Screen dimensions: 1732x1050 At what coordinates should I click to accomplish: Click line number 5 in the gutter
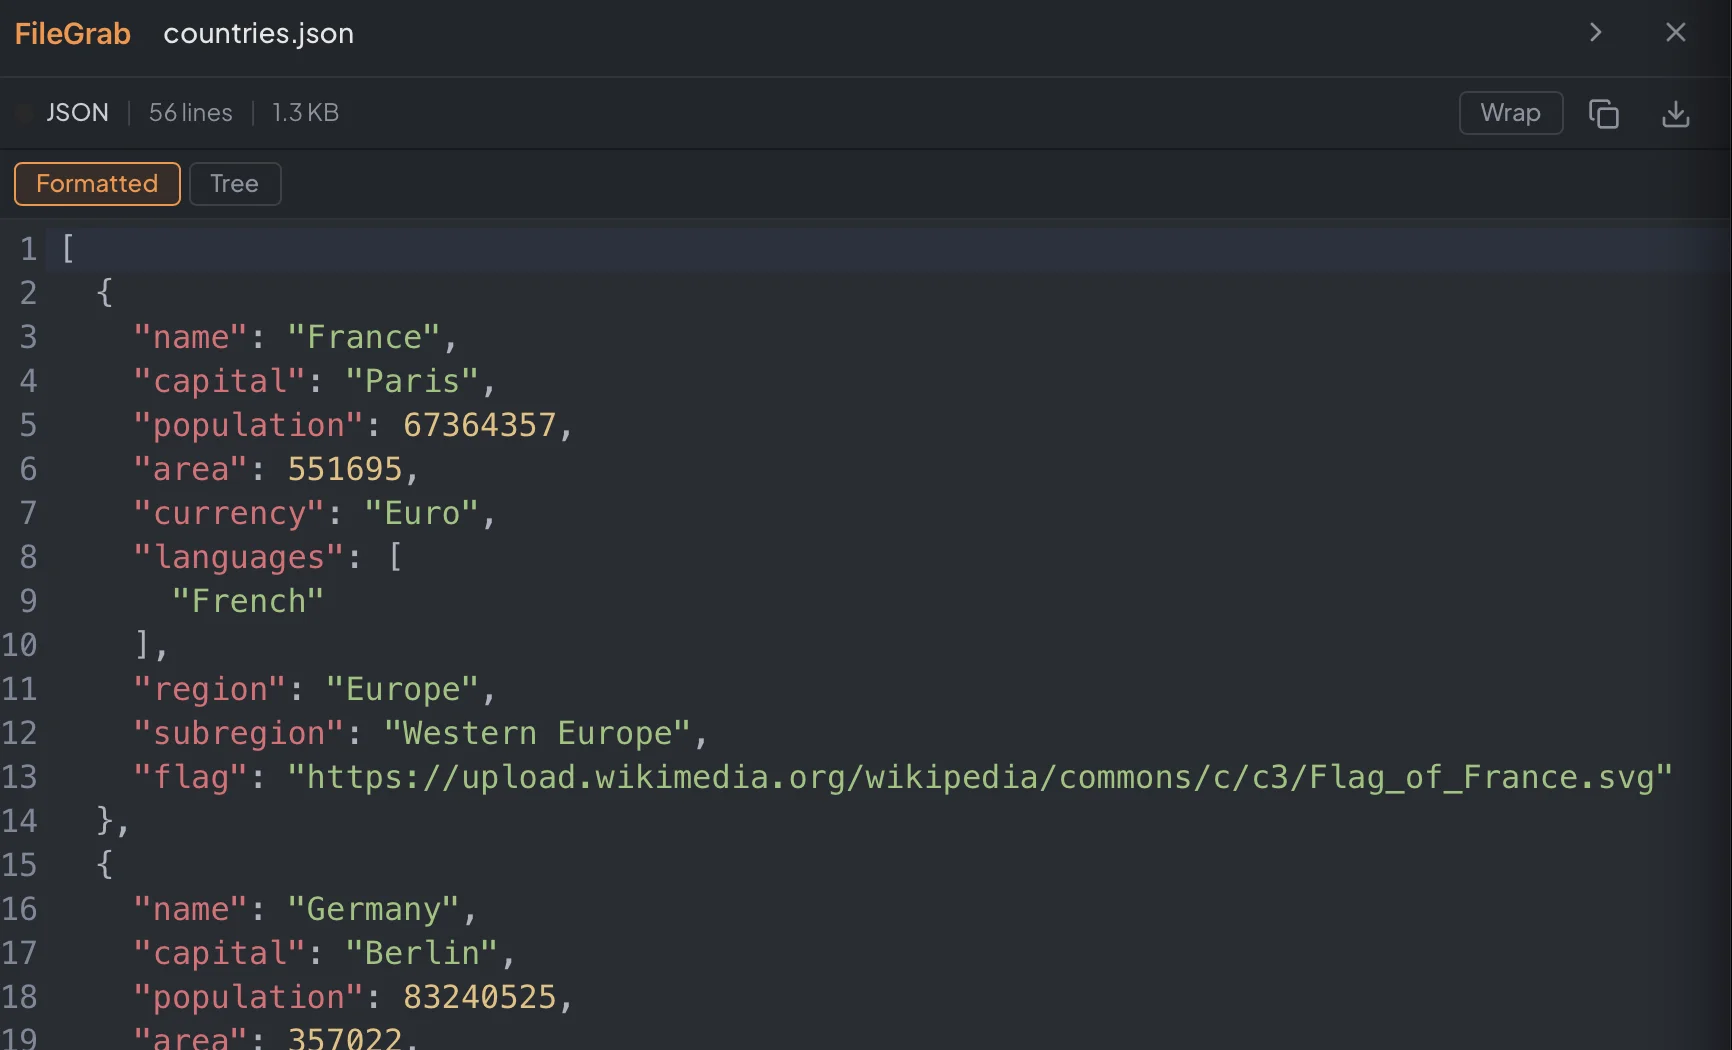[27, 425]
